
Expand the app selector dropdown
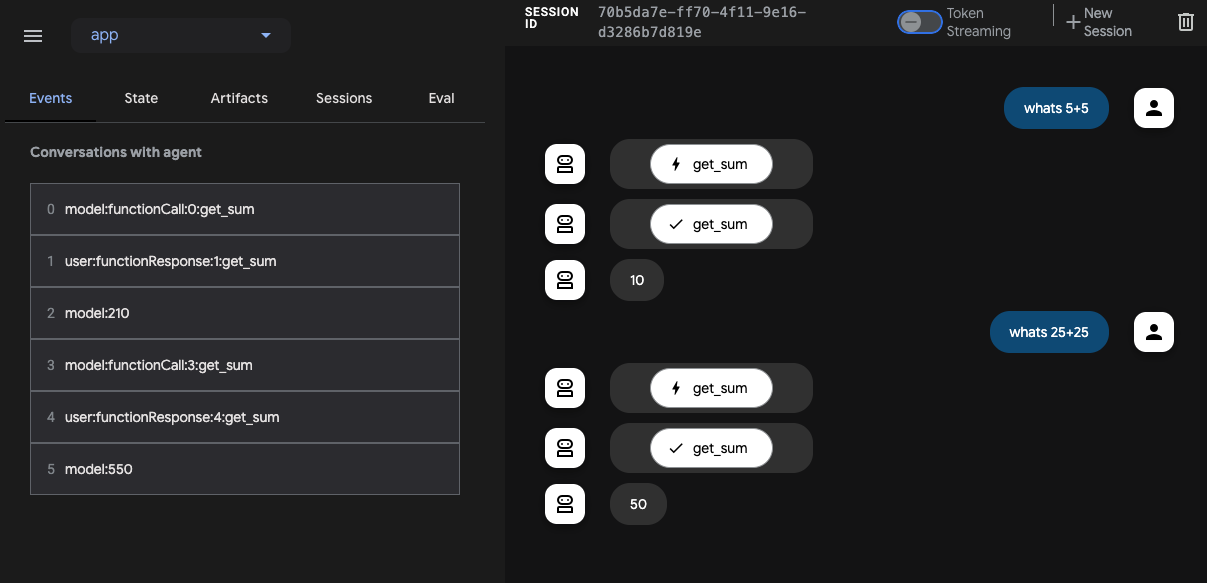click(x=181, y=35)
